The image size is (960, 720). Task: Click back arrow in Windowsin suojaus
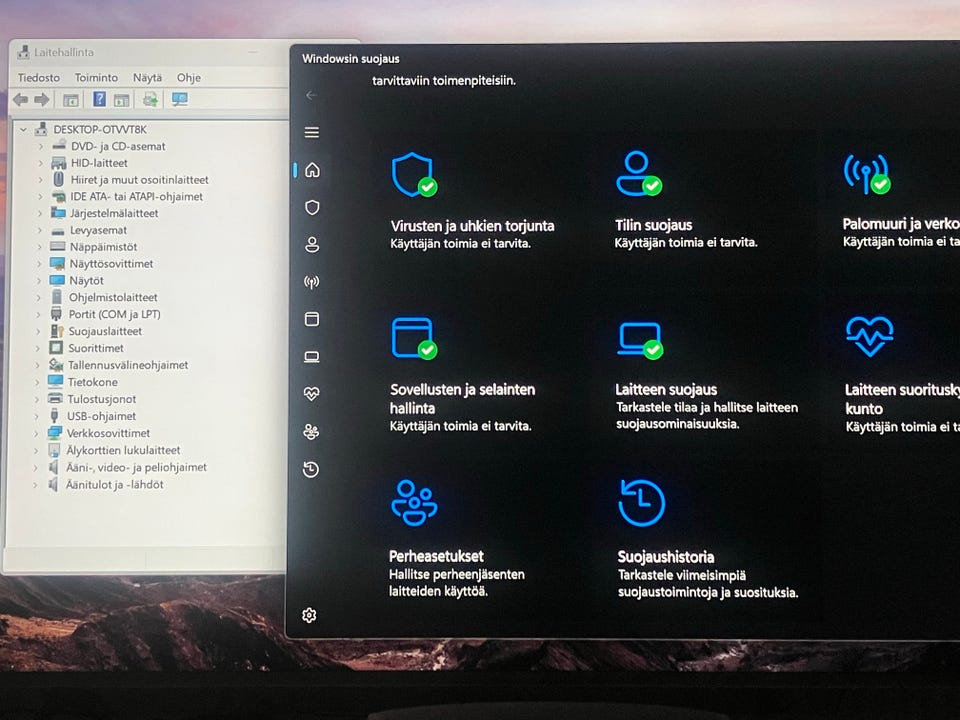pyautogui.click(x=311, y=96)
